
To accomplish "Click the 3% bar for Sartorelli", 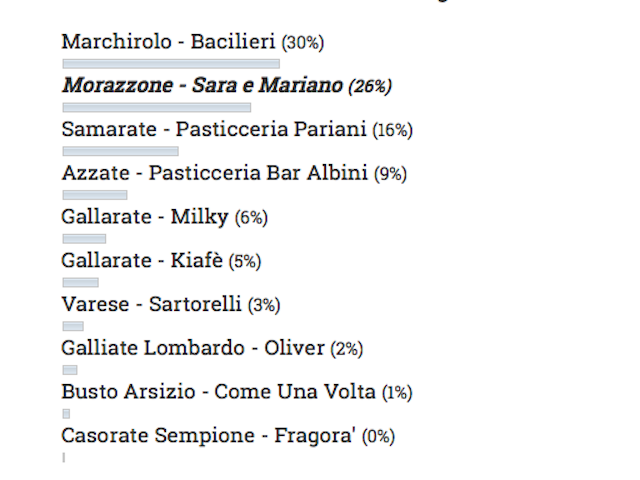I will coord(73,326).
